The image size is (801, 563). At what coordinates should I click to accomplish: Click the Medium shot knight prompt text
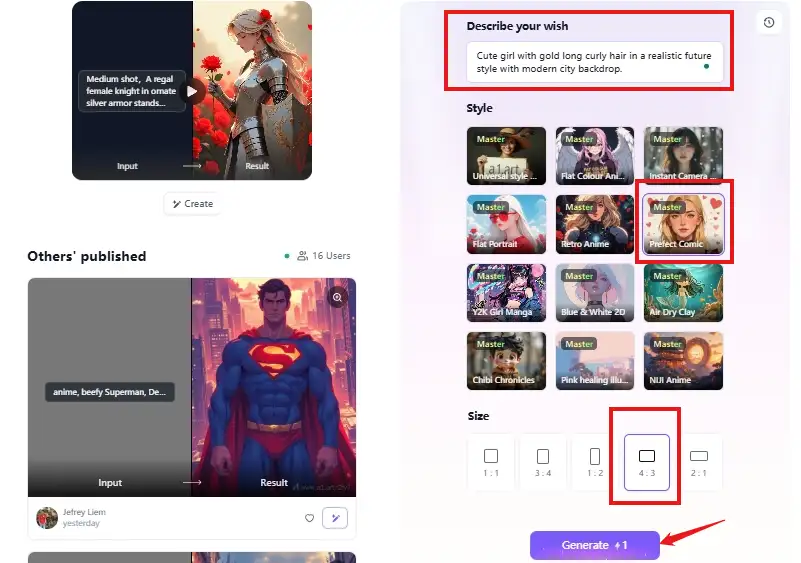pyautogui.click(x=131, y=91)
